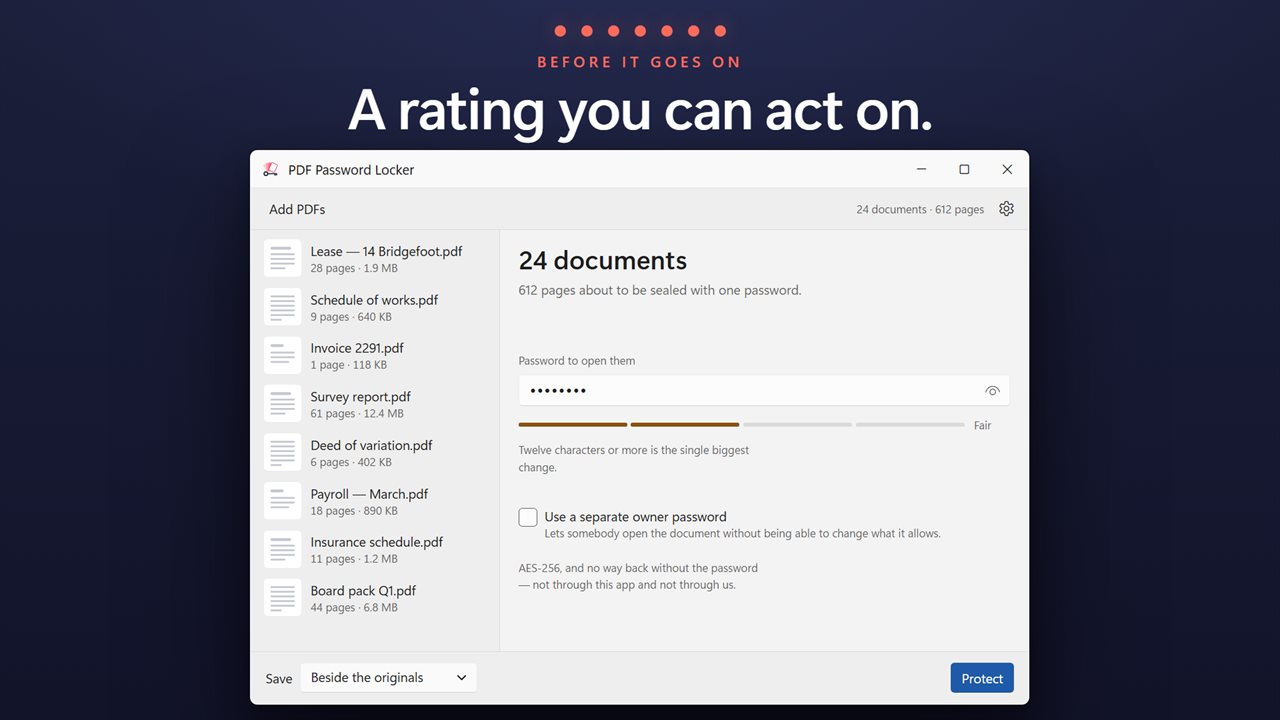This screenshot has height=720, width=1280.
Task: Click document icon for Survey report.pdf
Action: click(283, 404)
